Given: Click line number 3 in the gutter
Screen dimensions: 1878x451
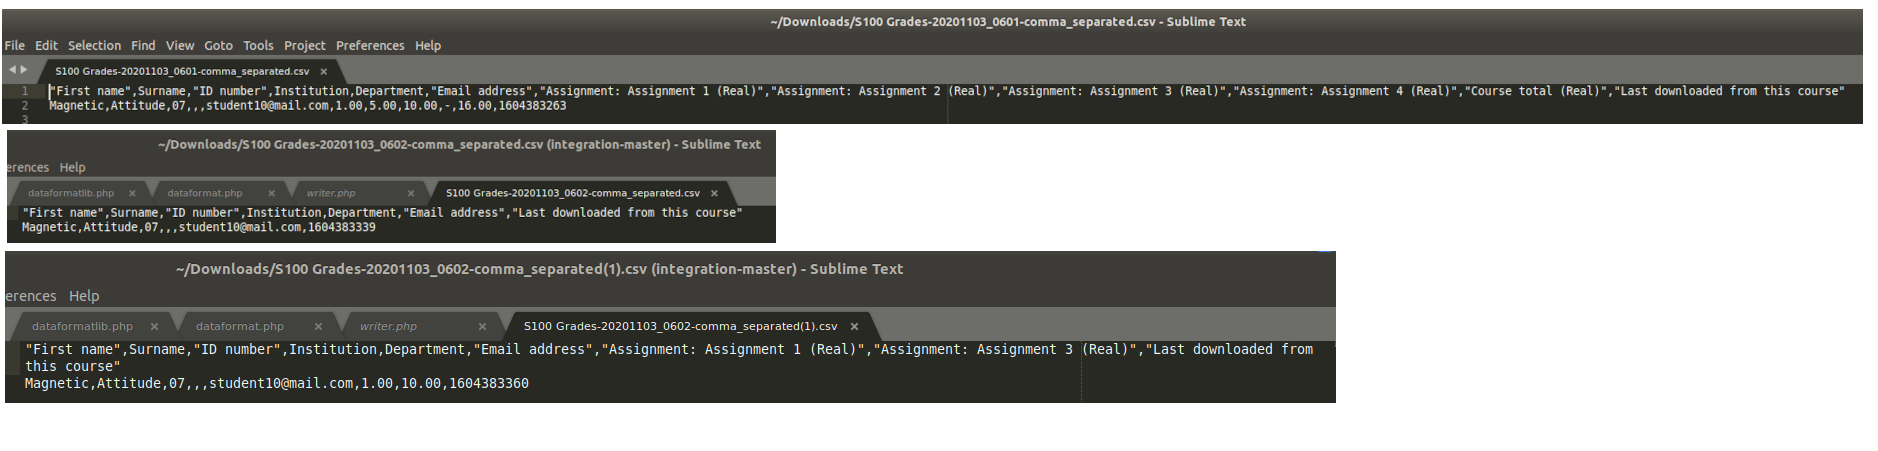Looking at the screenshot, I should [x=26, y=119].
